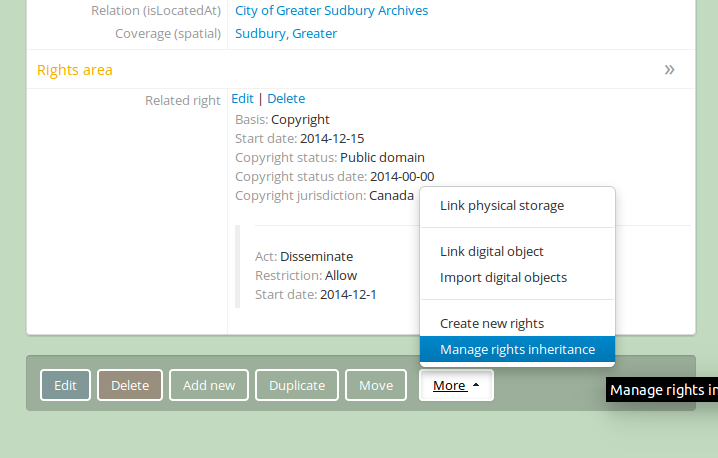Open the More dropdown button

tap(455, 385)
